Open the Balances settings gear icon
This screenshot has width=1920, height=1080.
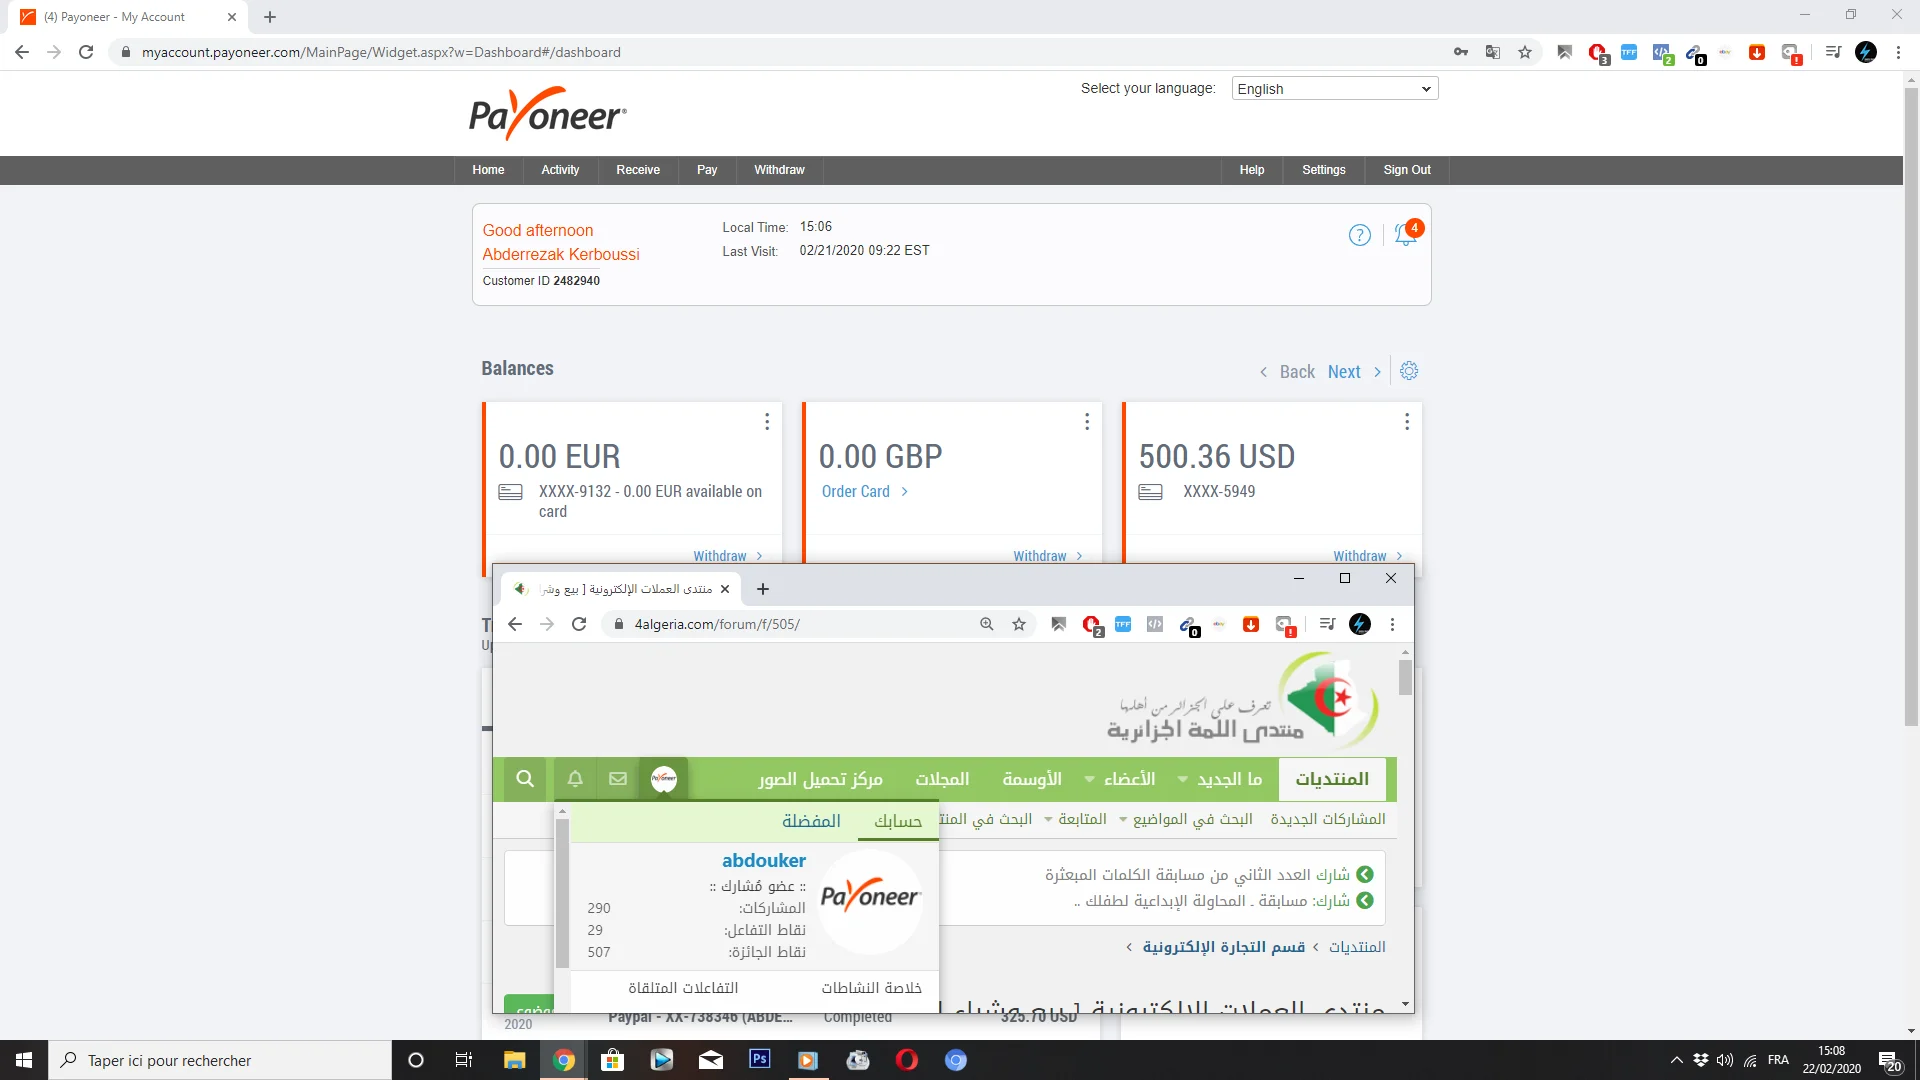(1409, 371)
